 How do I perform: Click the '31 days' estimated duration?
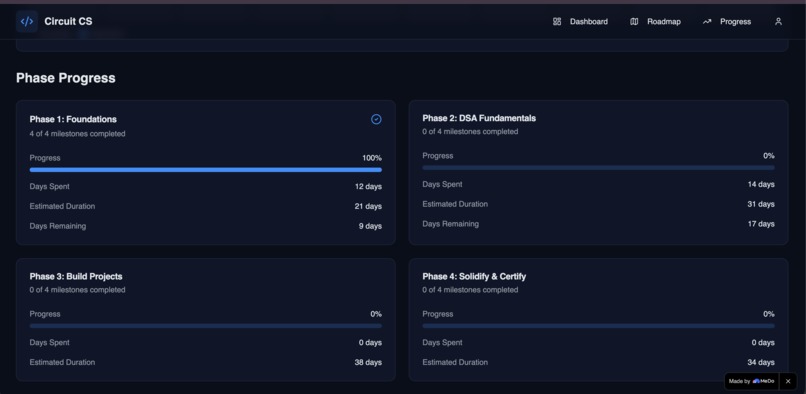(761, 204)
